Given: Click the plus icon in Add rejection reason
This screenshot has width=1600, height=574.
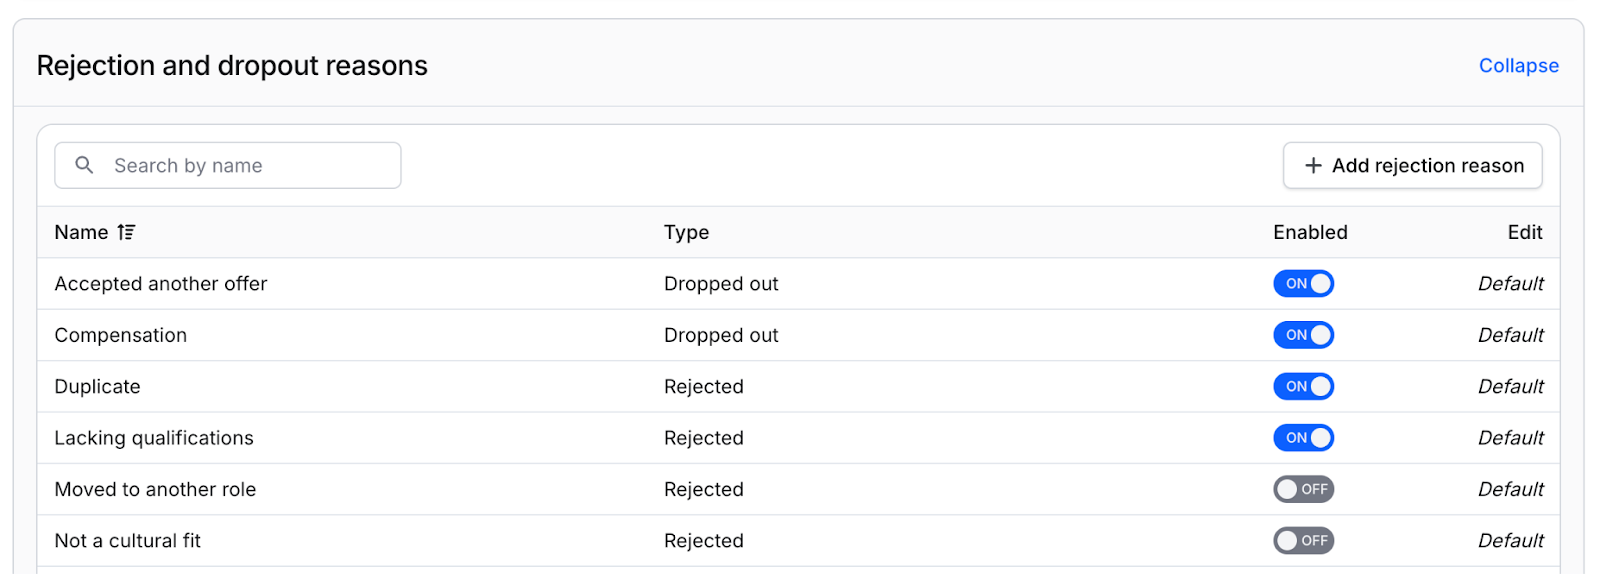Looking at the screenshot, I should point(1313,165).
